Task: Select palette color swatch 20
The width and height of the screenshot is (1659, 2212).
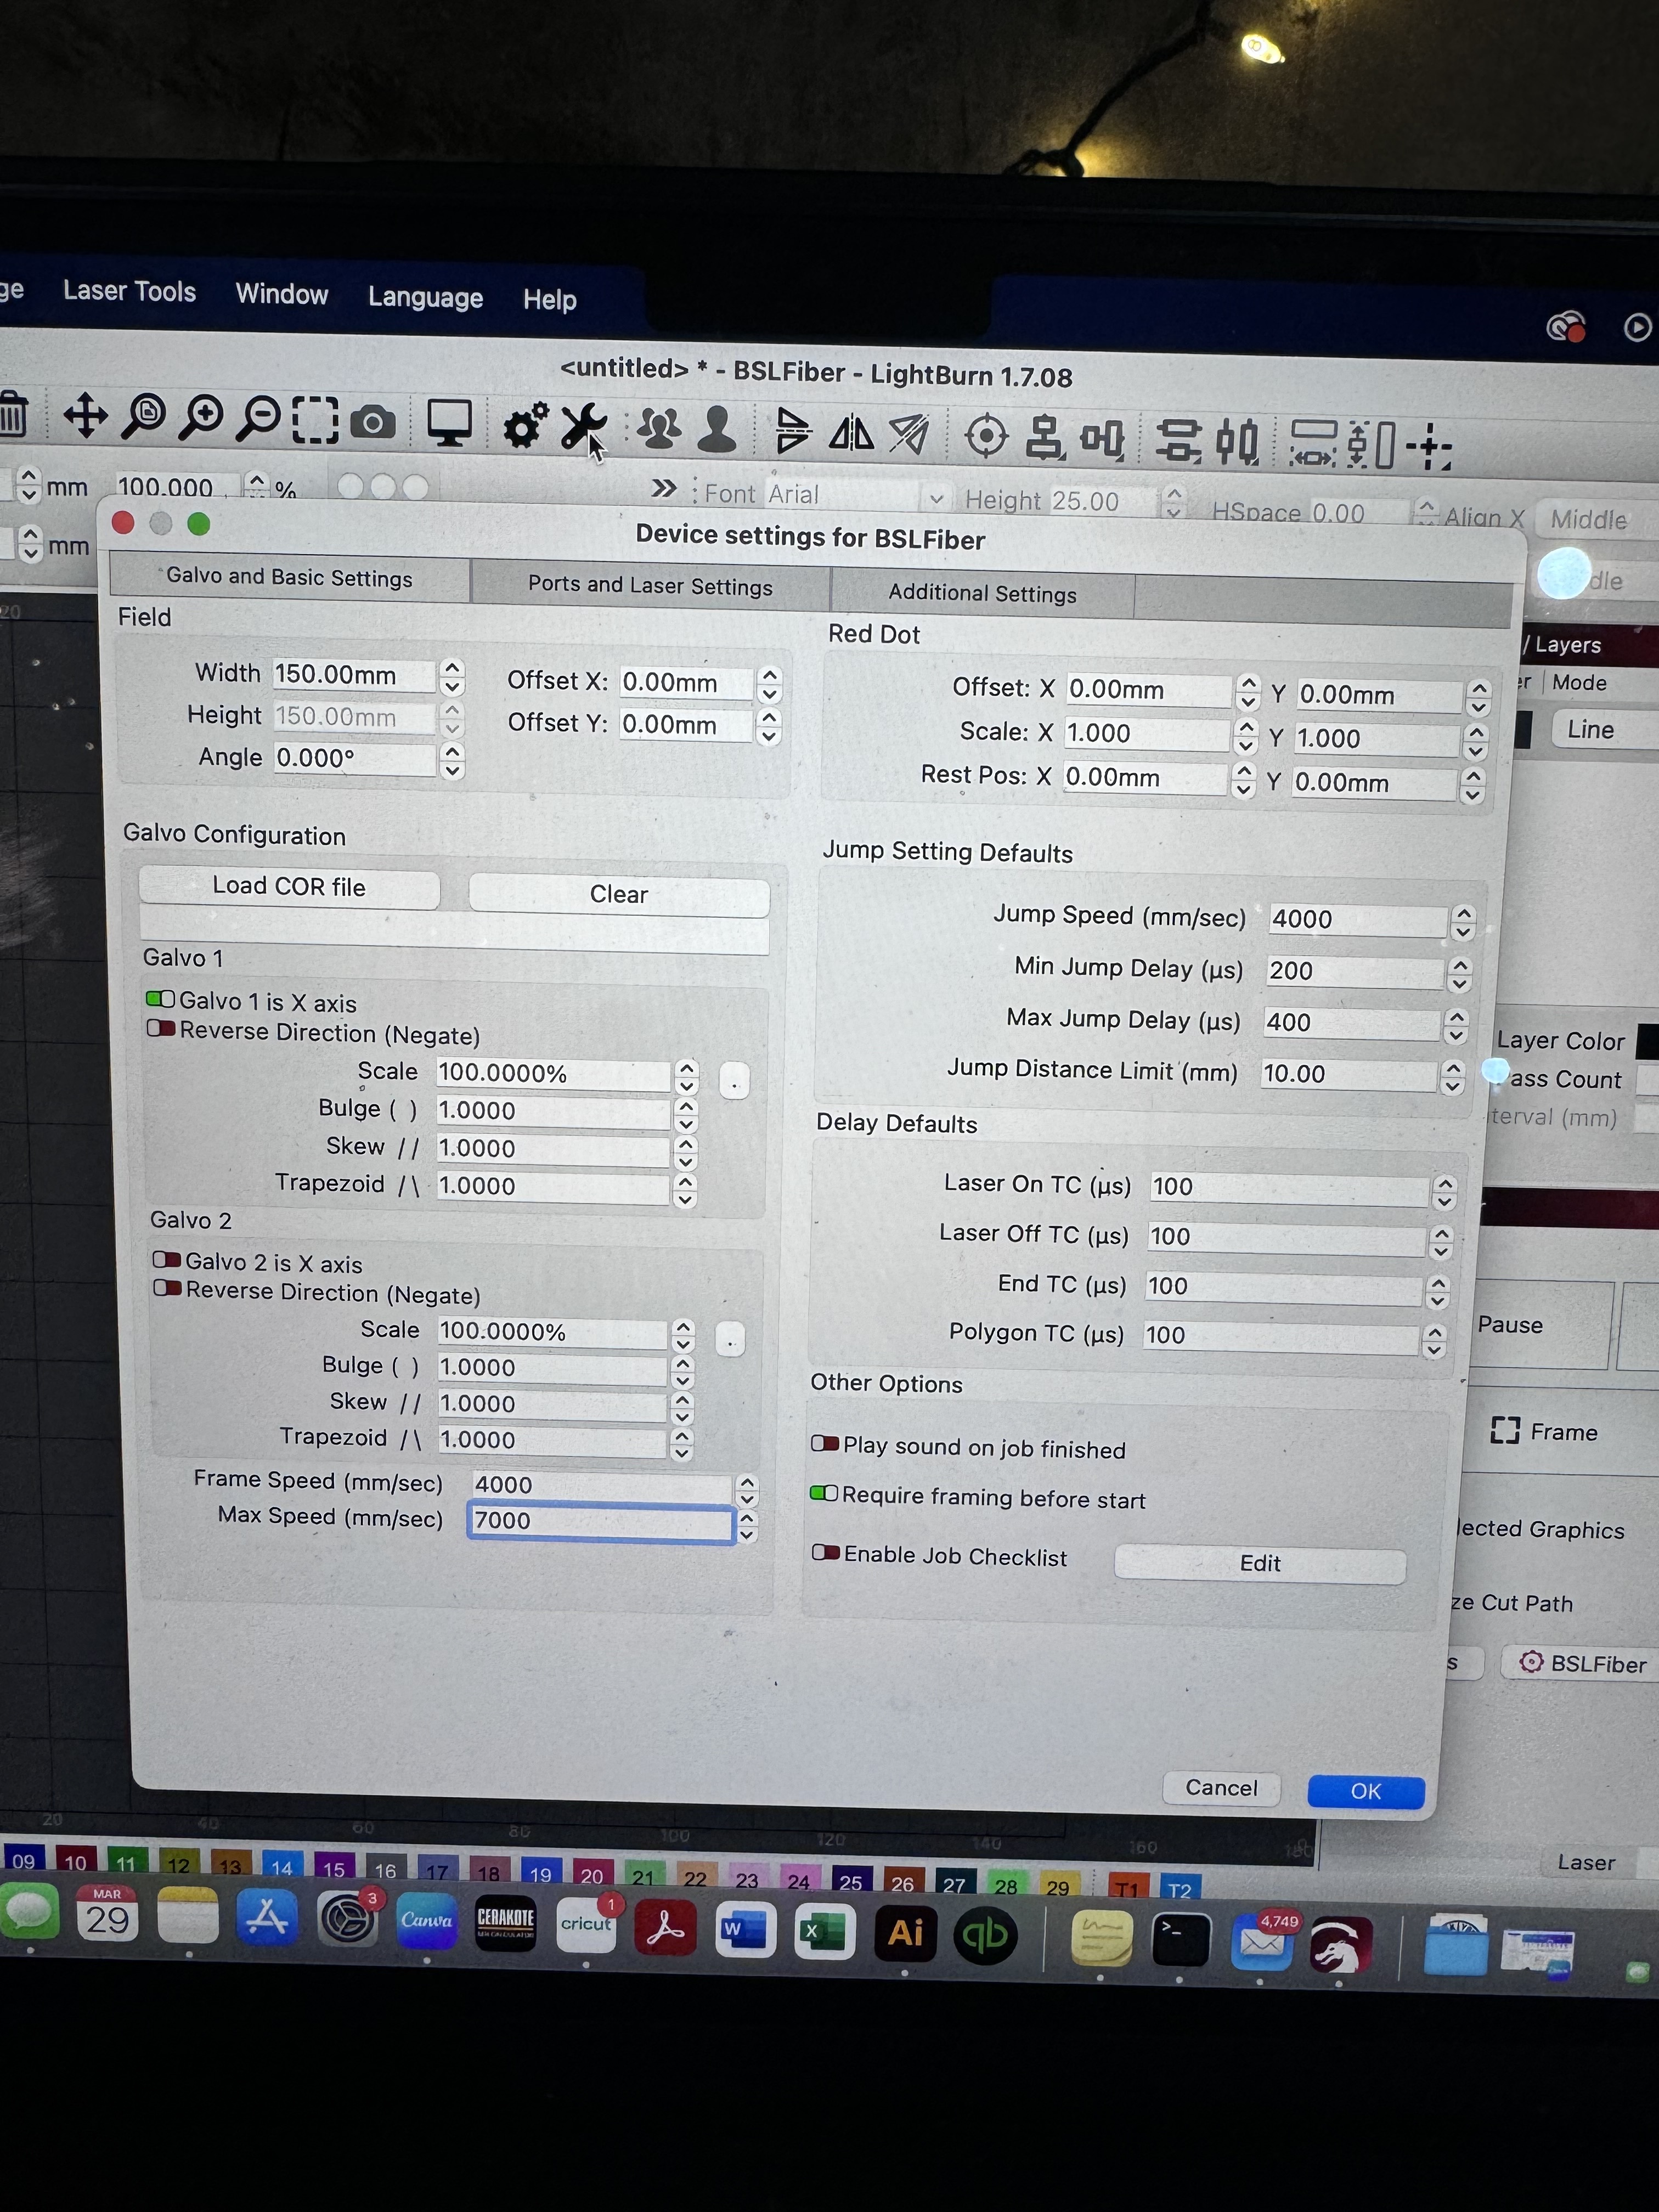Action: (592, 1875)
